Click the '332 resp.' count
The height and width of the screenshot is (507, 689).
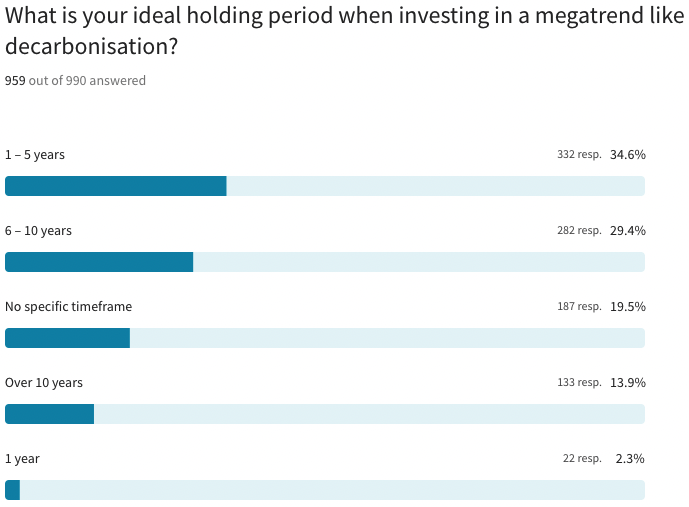(579, 155)
